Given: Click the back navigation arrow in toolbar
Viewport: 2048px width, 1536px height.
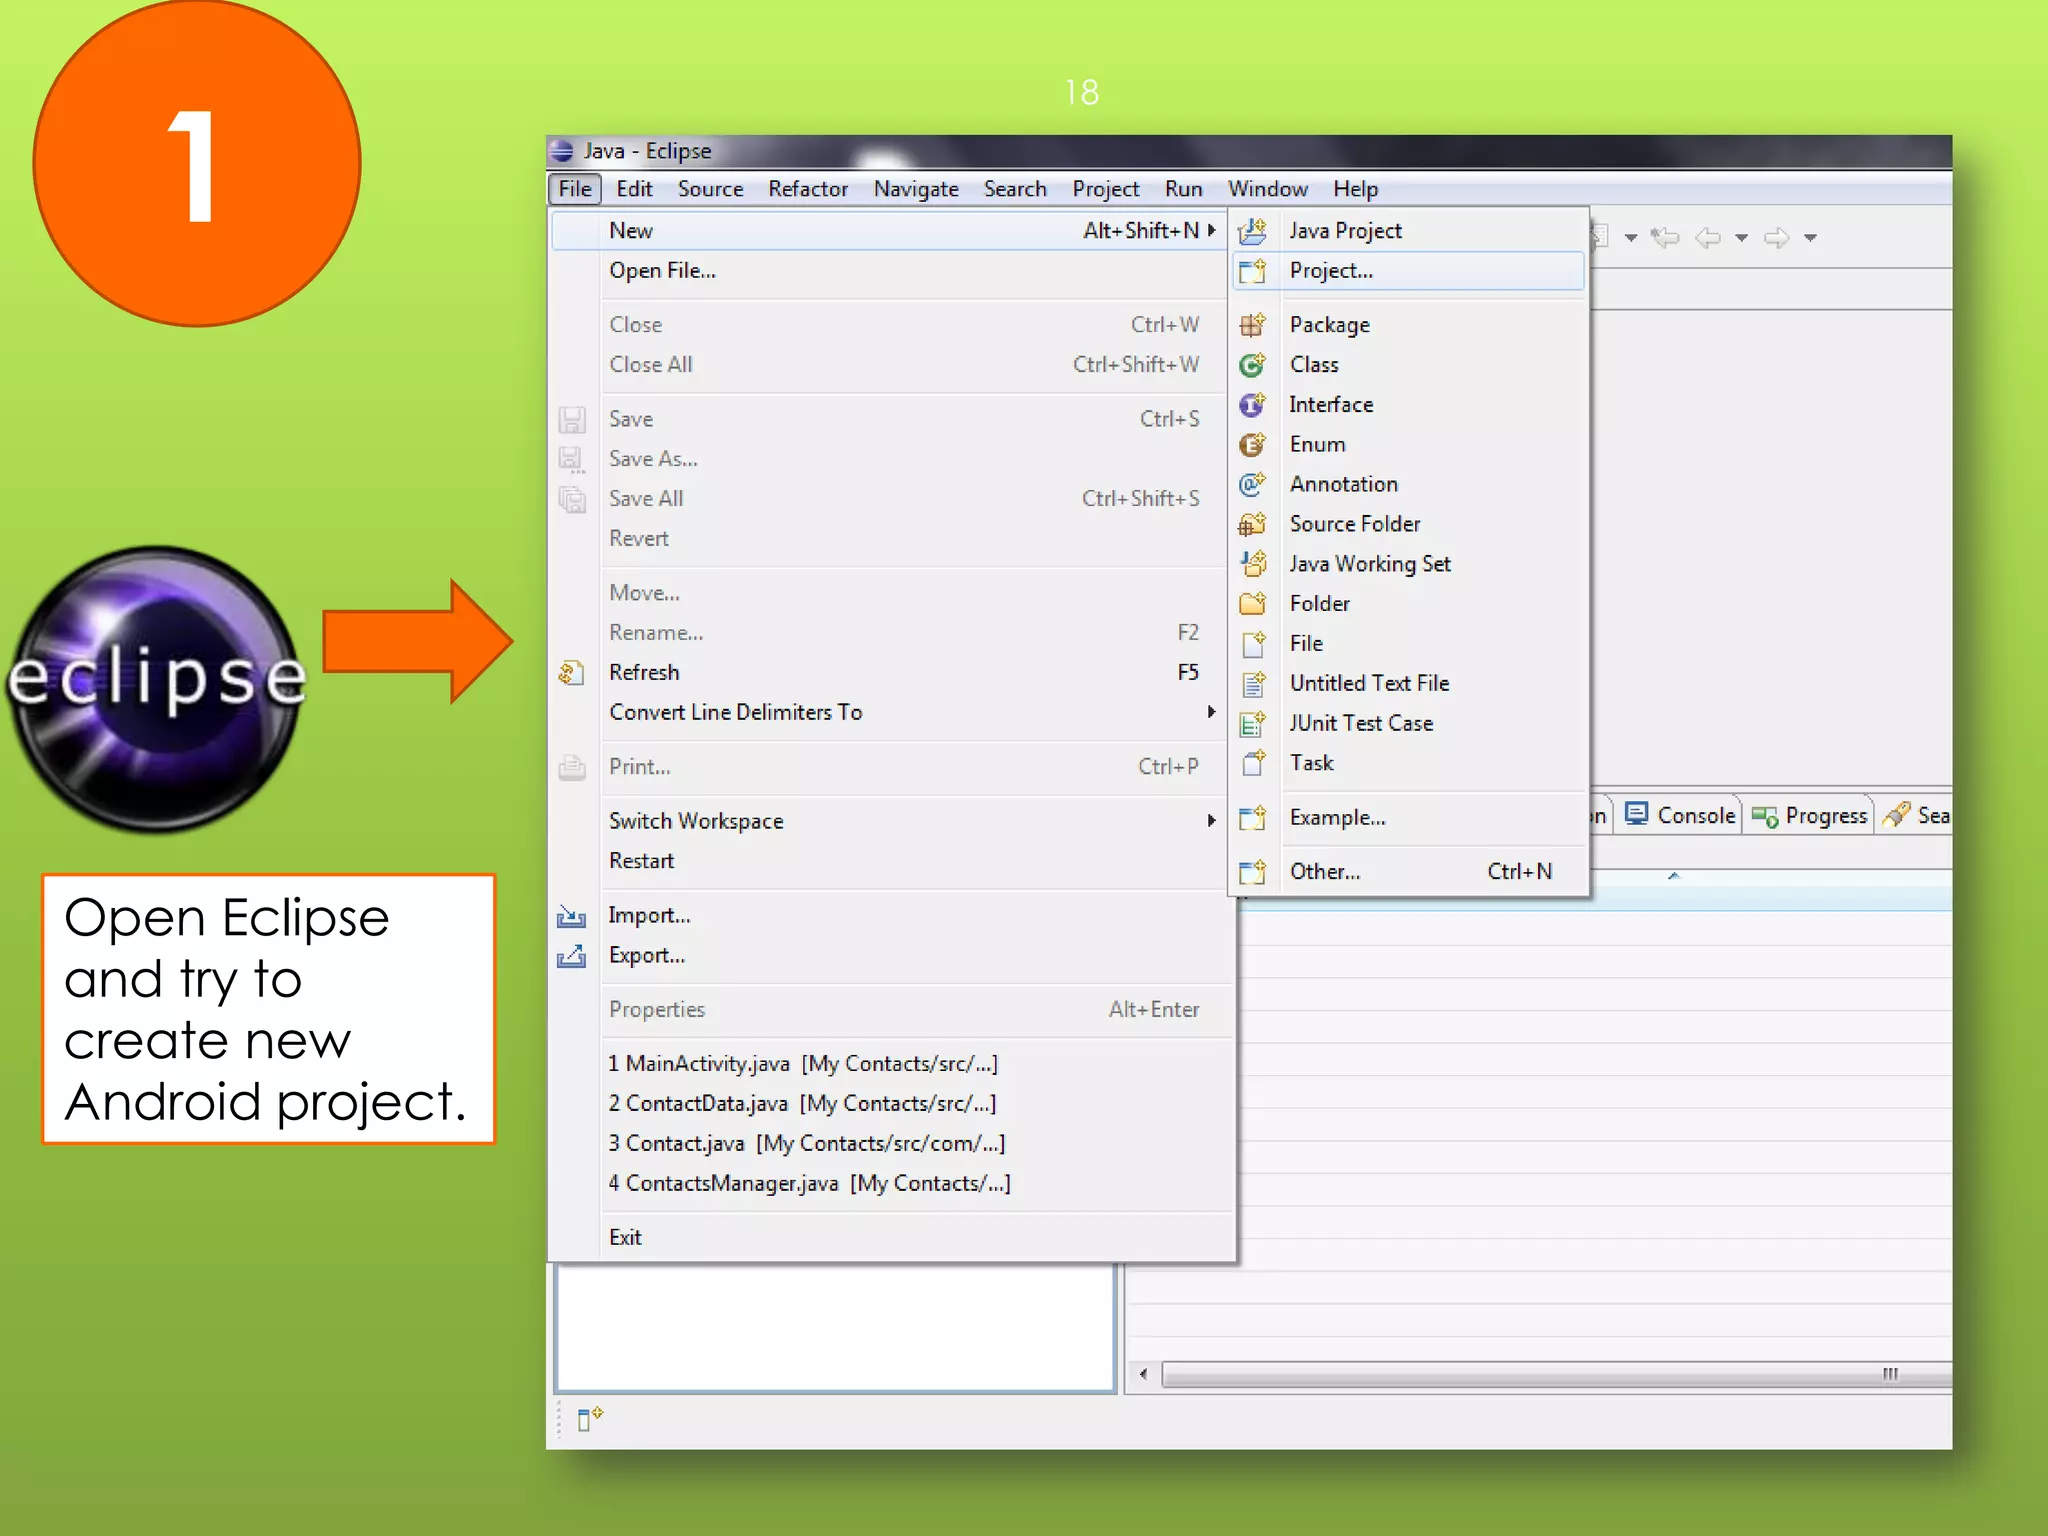Looking at the screenshot, I should [1708, 237].
